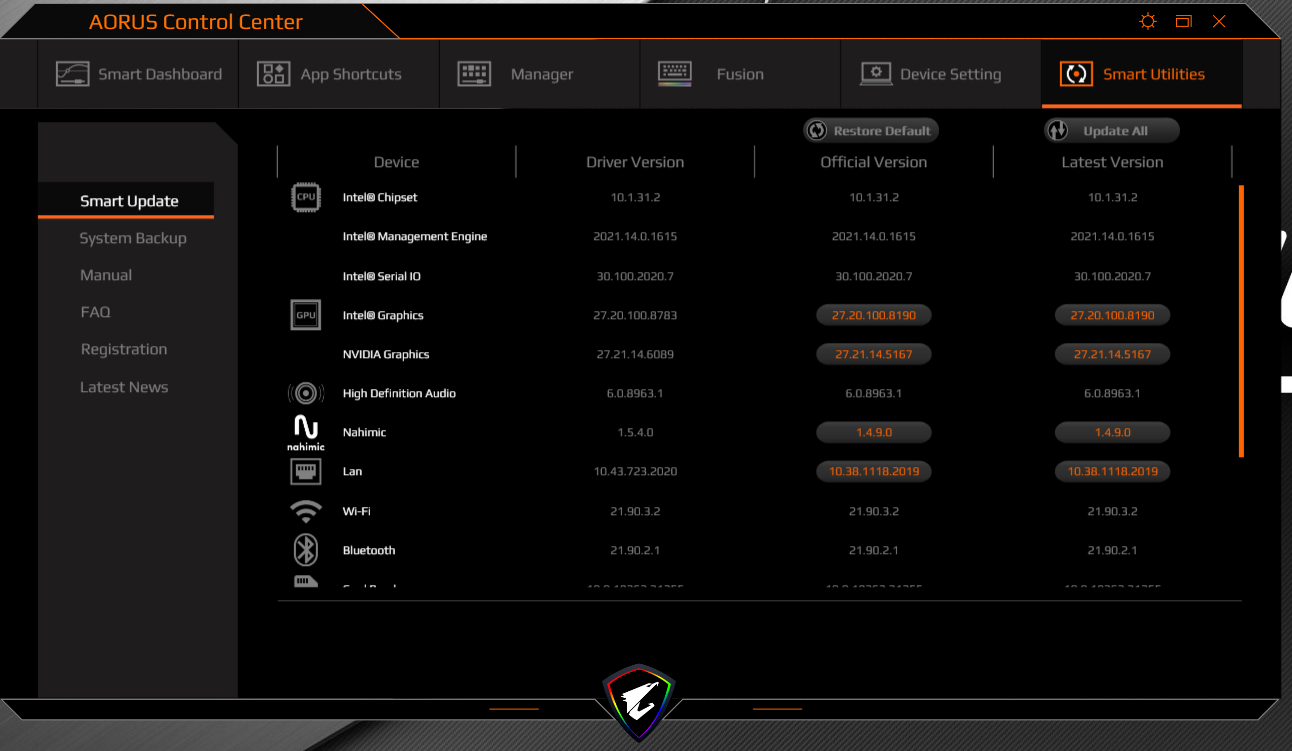Click the AORUS Control Center title text
Screen dimensions: 1292x751
click(196, 22)
